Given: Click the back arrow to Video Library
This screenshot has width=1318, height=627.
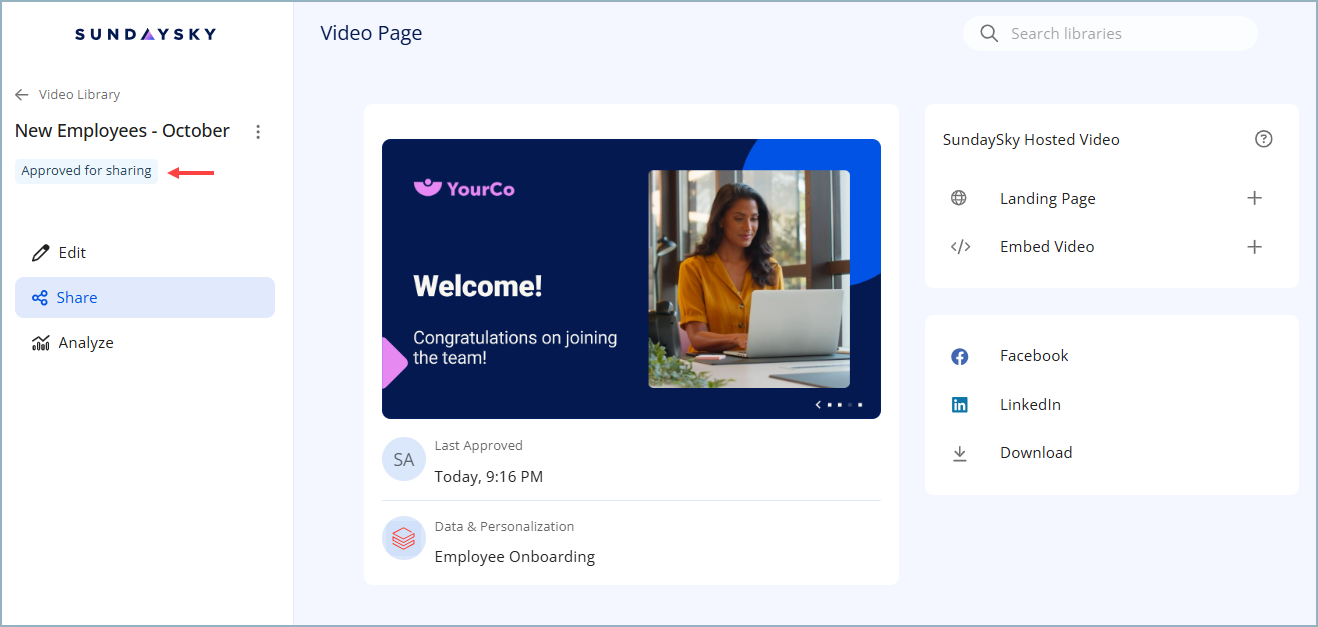Looking at the screenshot, I should [22, 95].
